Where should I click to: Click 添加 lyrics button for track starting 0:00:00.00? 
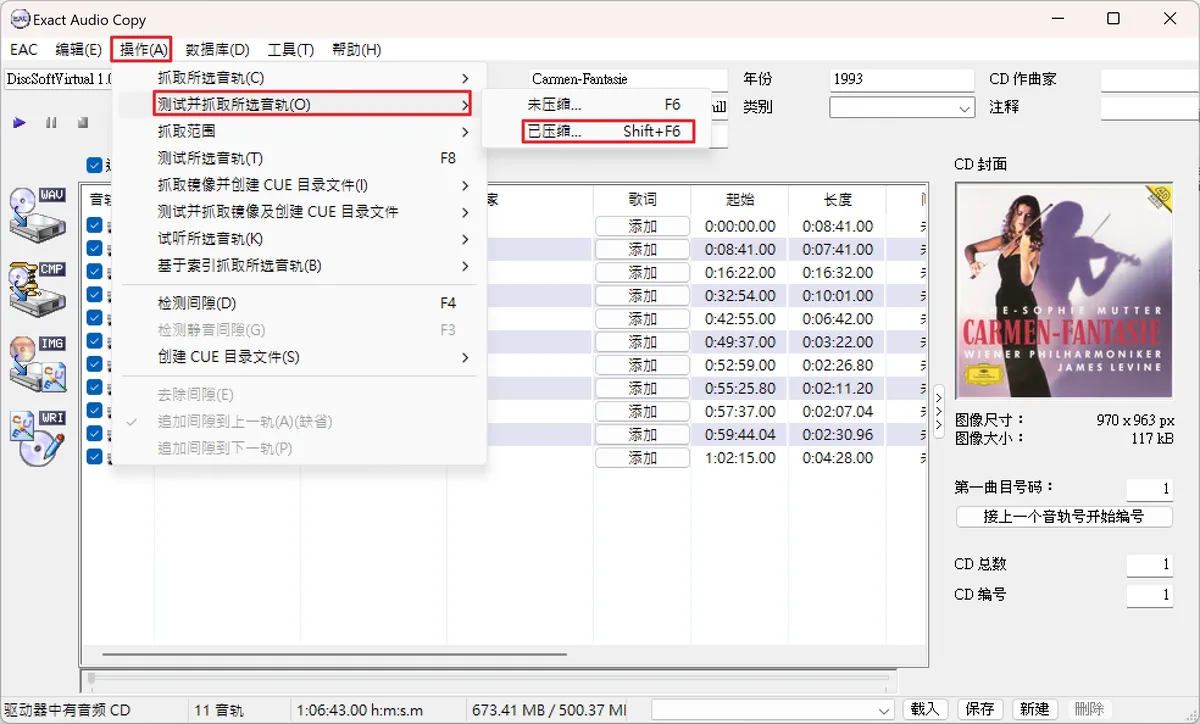(x=642, y=226)
